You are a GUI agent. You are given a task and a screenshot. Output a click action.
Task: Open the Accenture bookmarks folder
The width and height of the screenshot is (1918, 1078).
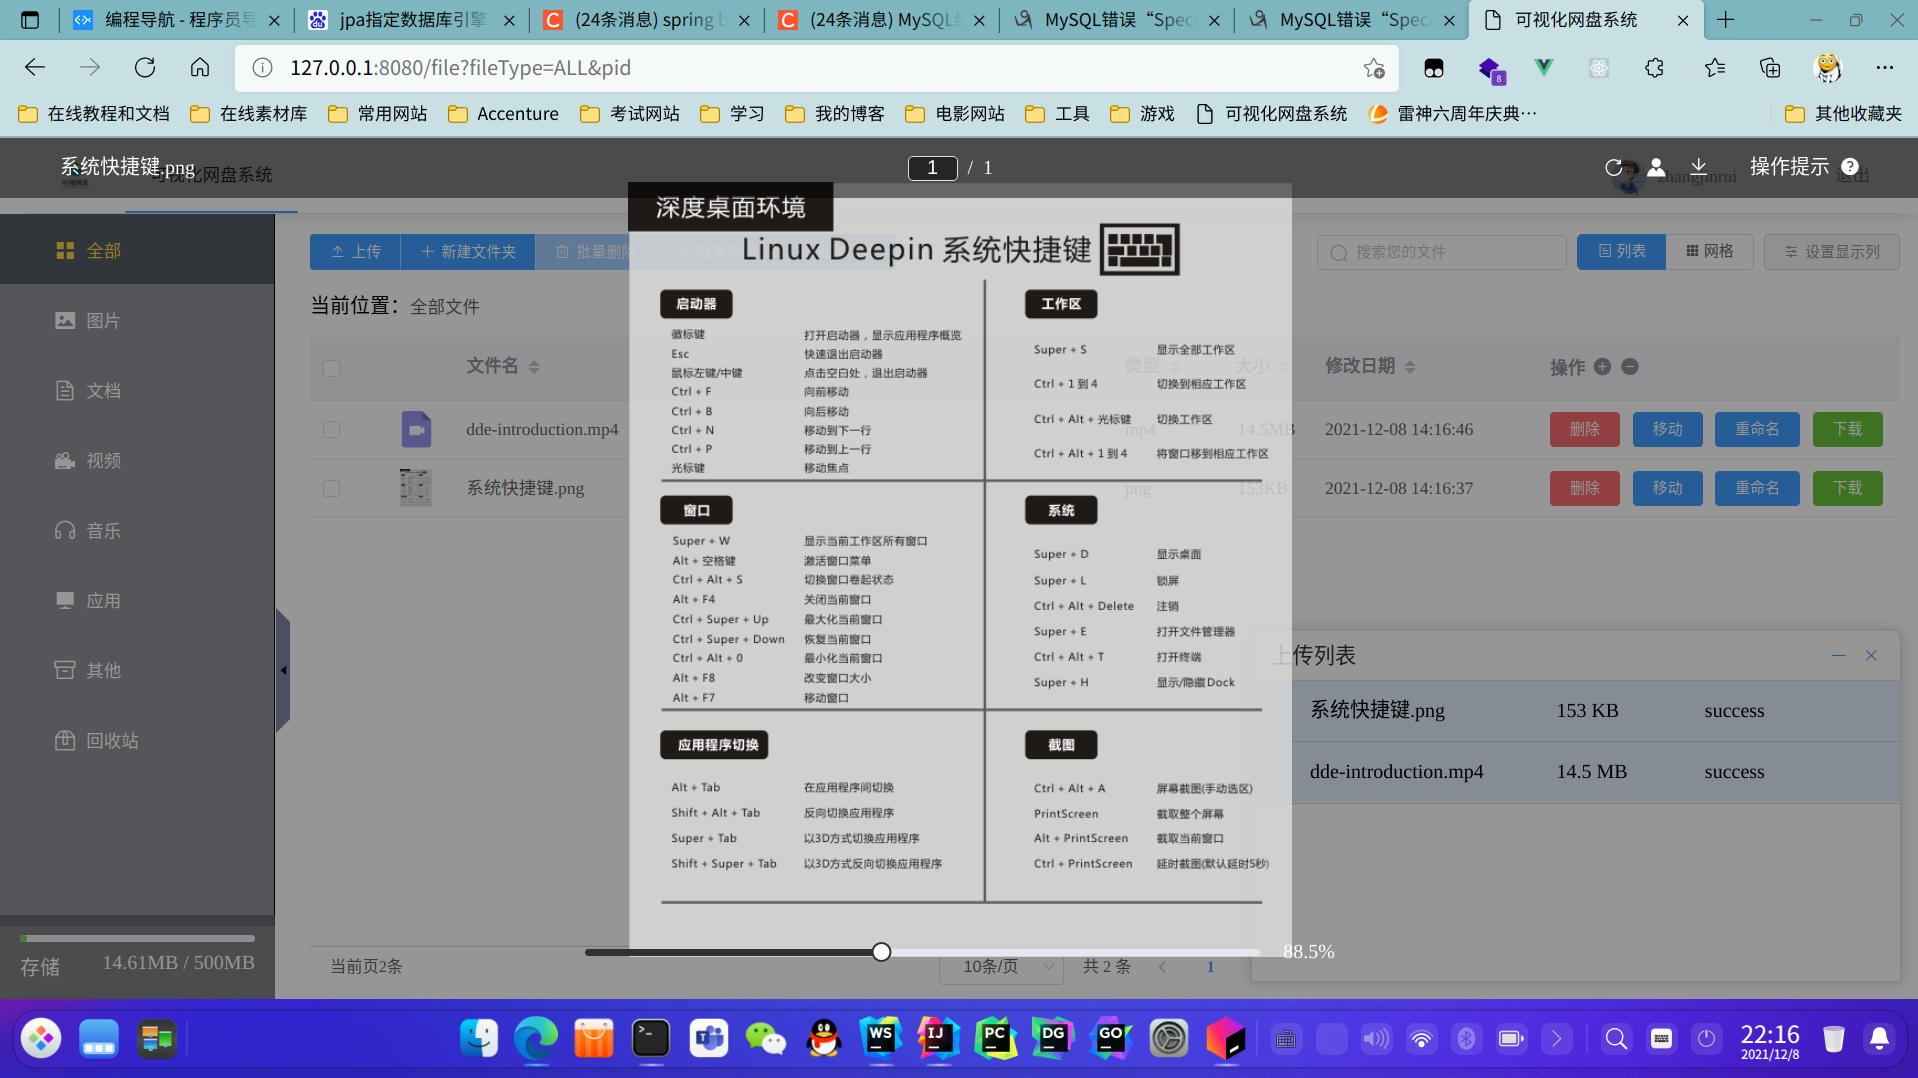point(504,114)
